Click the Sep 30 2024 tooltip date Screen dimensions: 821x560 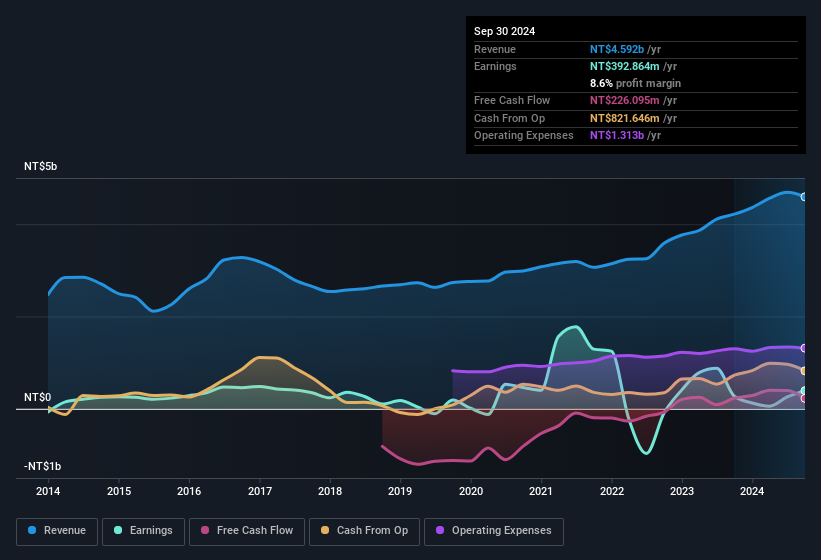pos(504,31)
